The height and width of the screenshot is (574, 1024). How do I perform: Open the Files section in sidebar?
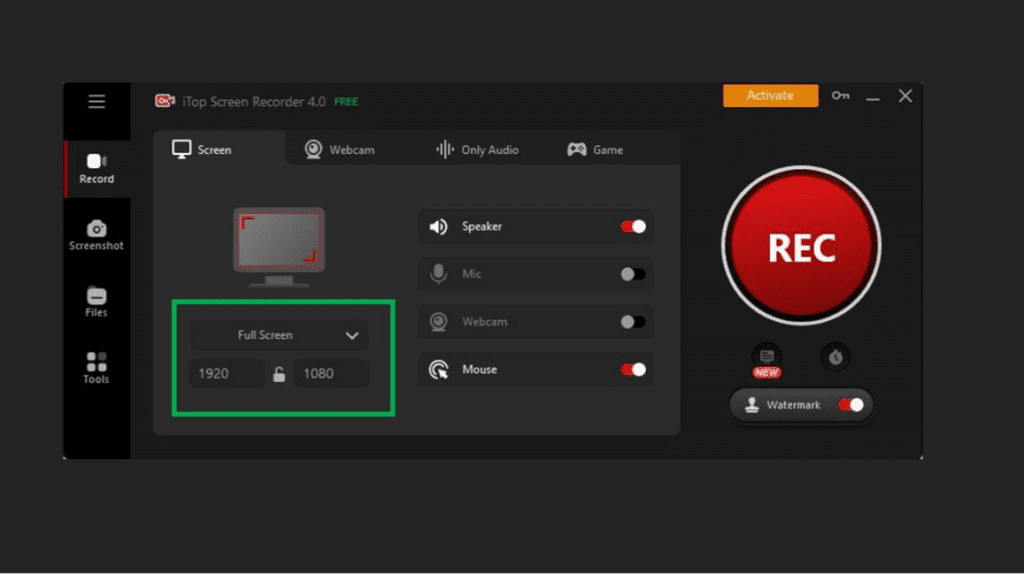click(97, 302)
